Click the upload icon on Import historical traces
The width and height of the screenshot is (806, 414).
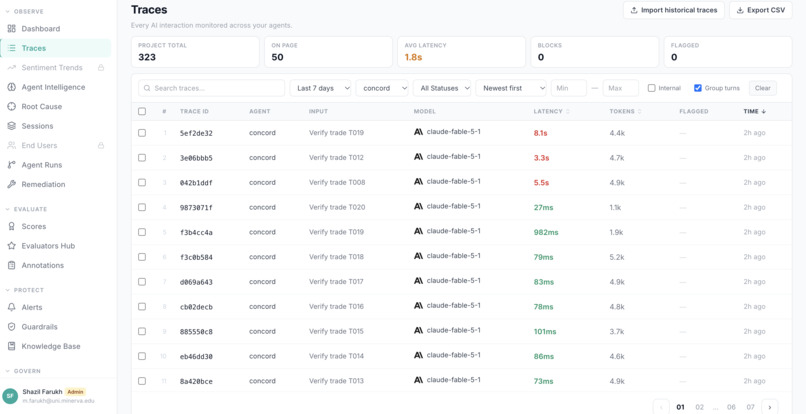(634, 10)
